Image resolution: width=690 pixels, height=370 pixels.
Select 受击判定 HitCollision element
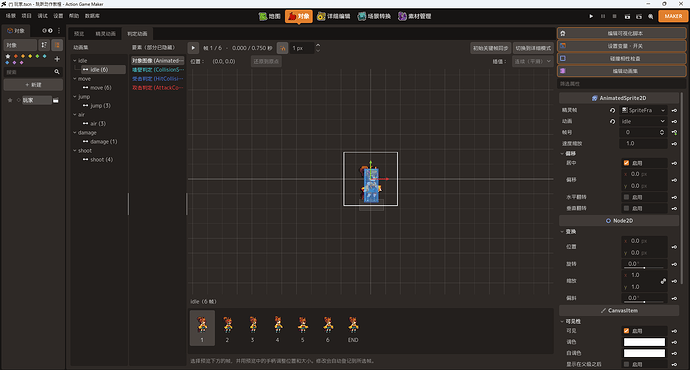click(x=158, y=79)
